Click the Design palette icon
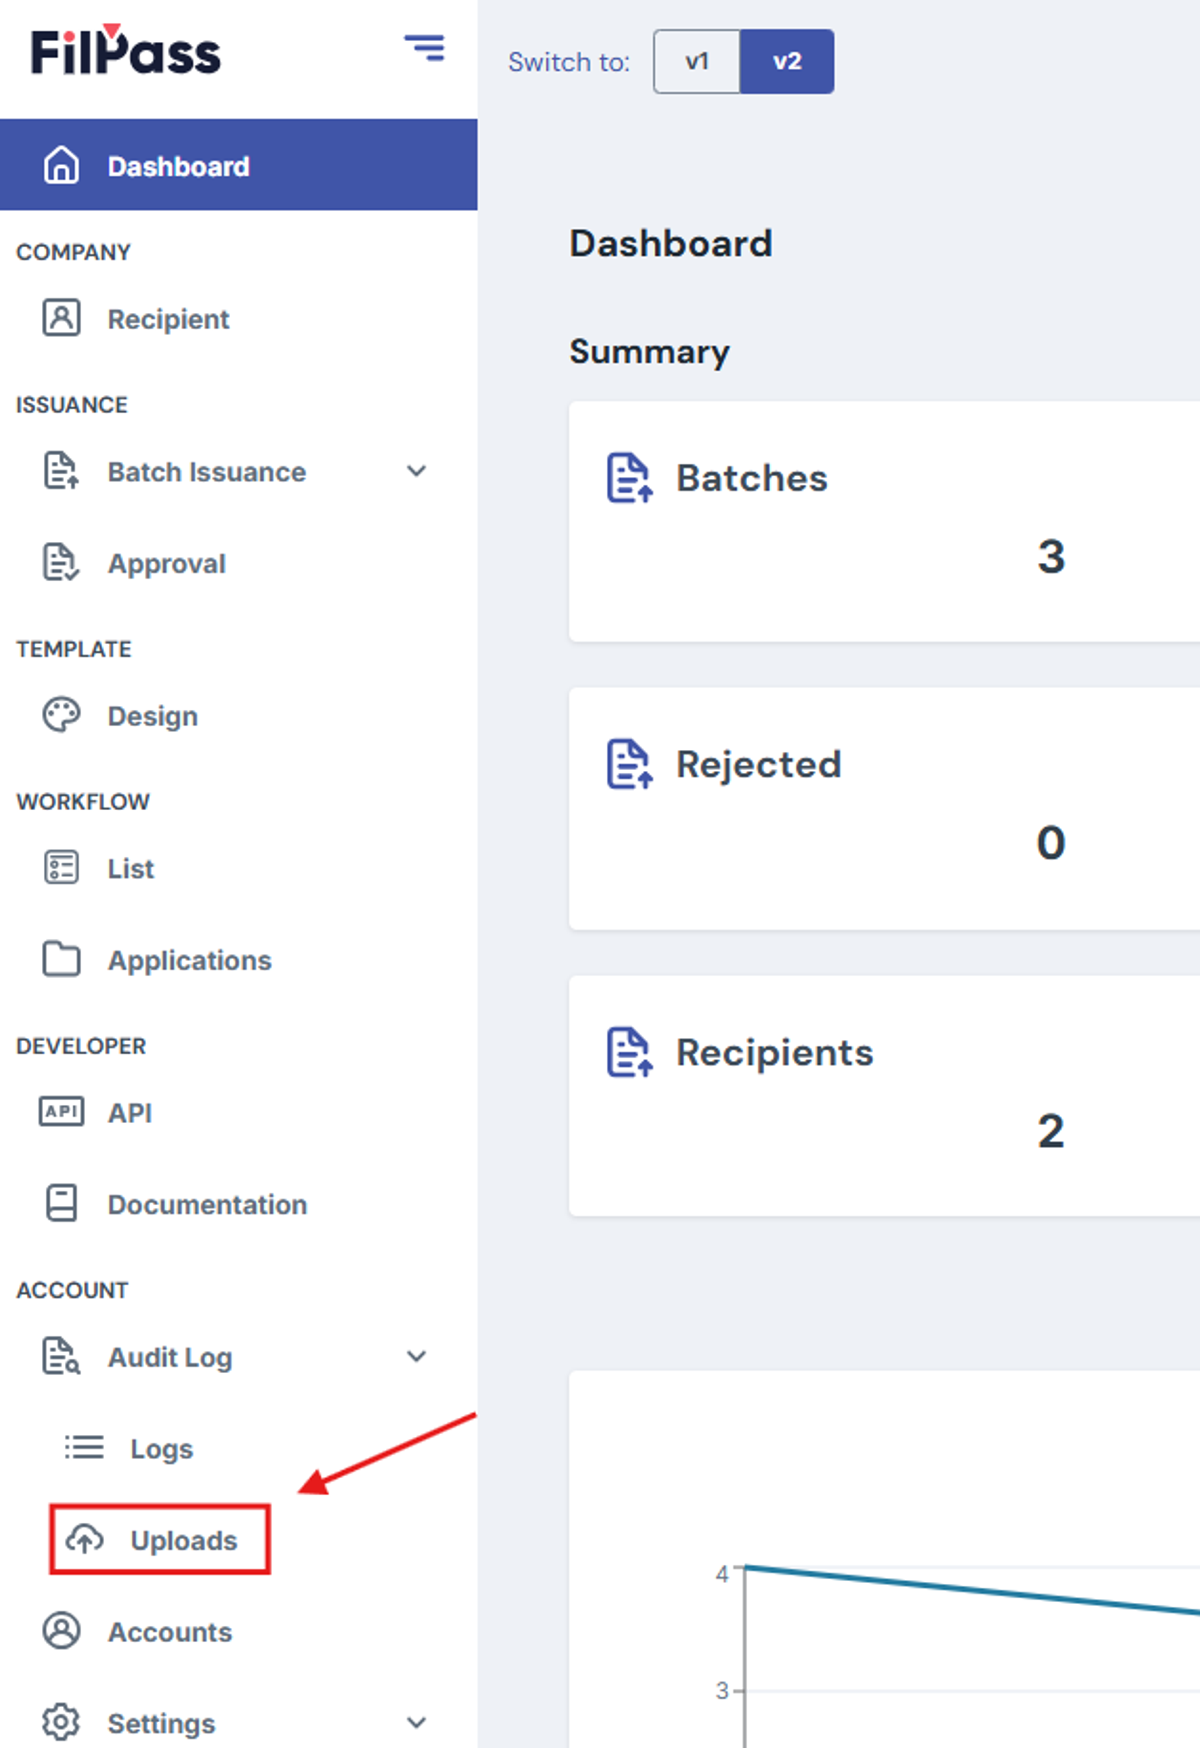 61,715
